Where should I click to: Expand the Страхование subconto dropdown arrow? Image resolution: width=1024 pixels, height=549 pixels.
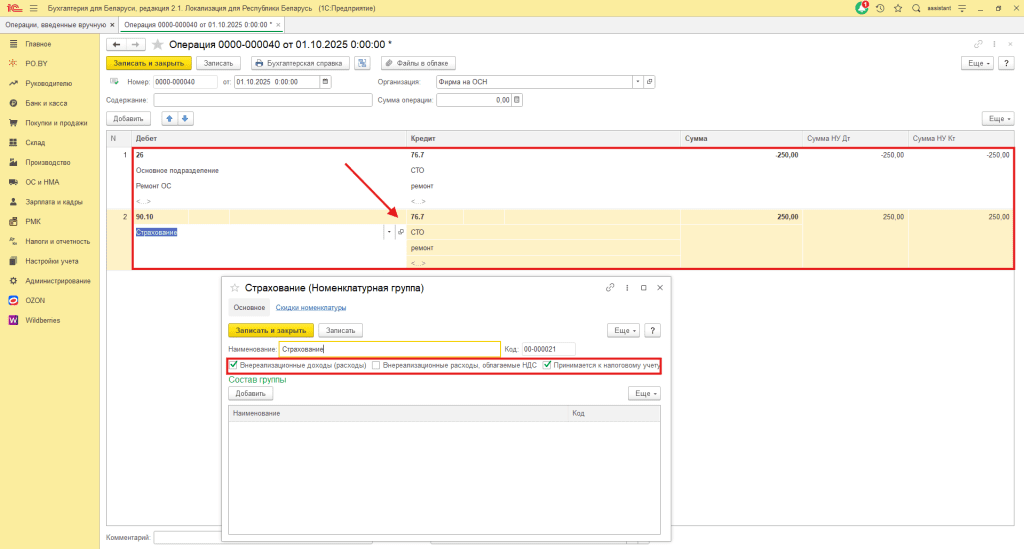[x=389, y=232]
